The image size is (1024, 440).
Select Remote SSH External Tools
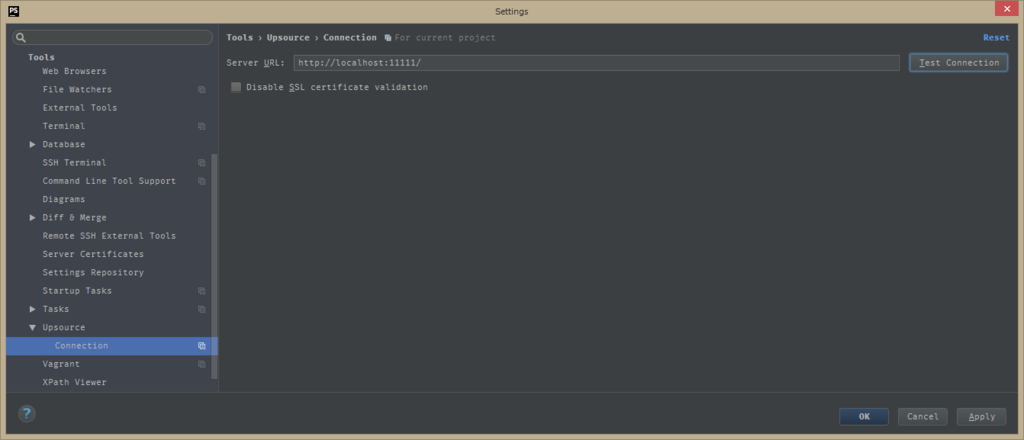[109, 236]
